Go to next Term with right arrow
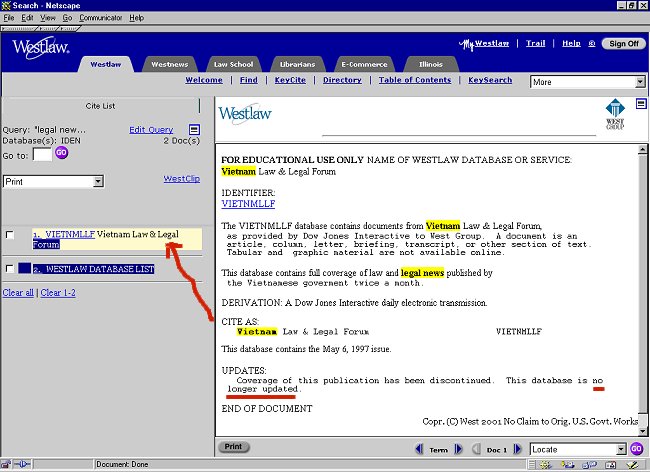The image size is (650, 472). click(458, 449)
